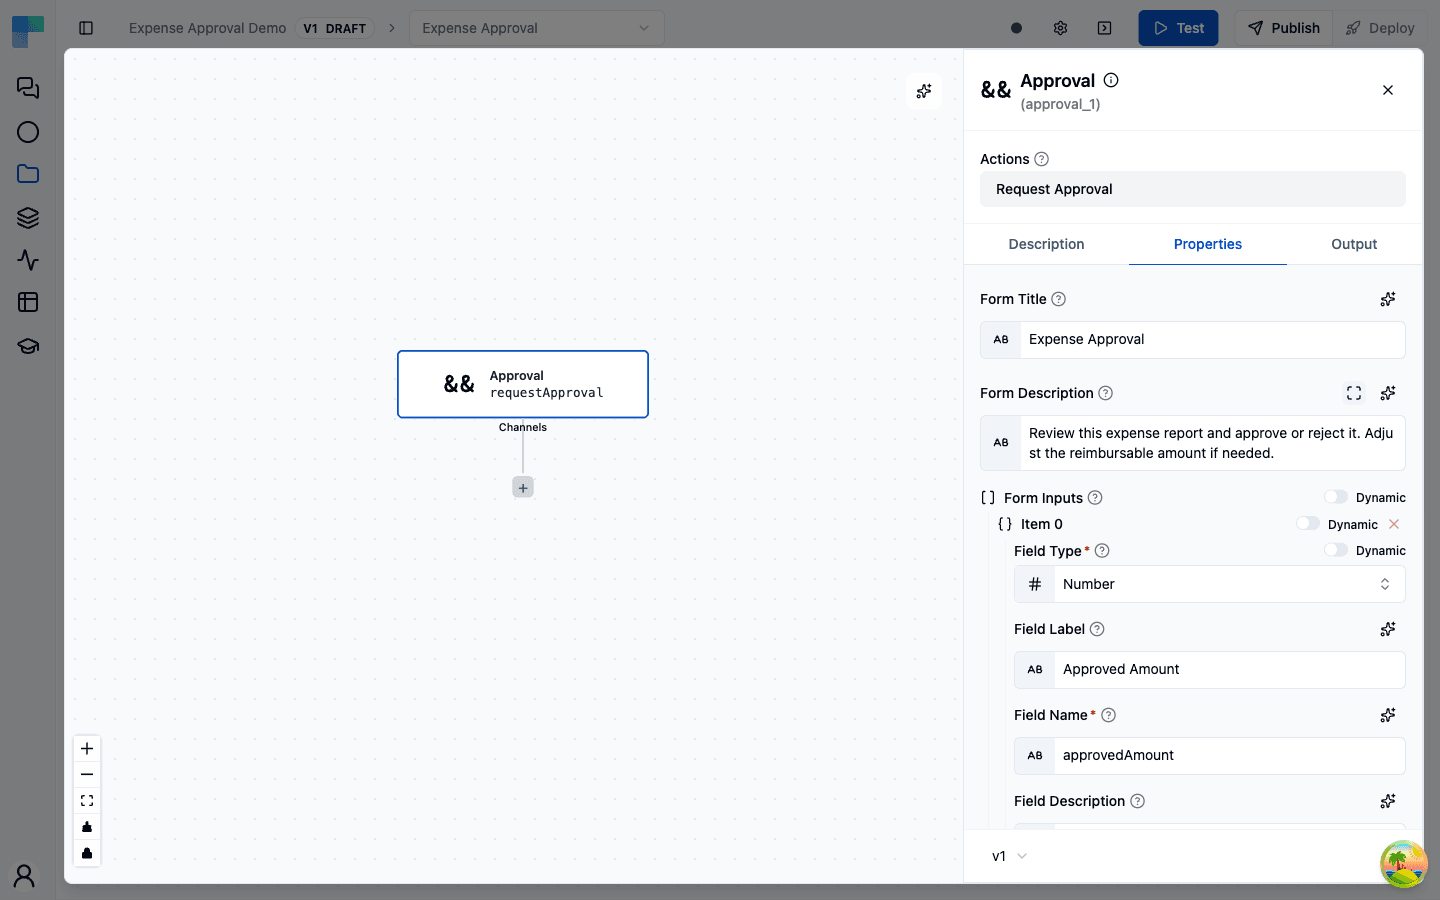Open the activity pulse sidebar icon

[x=28, y=260]
